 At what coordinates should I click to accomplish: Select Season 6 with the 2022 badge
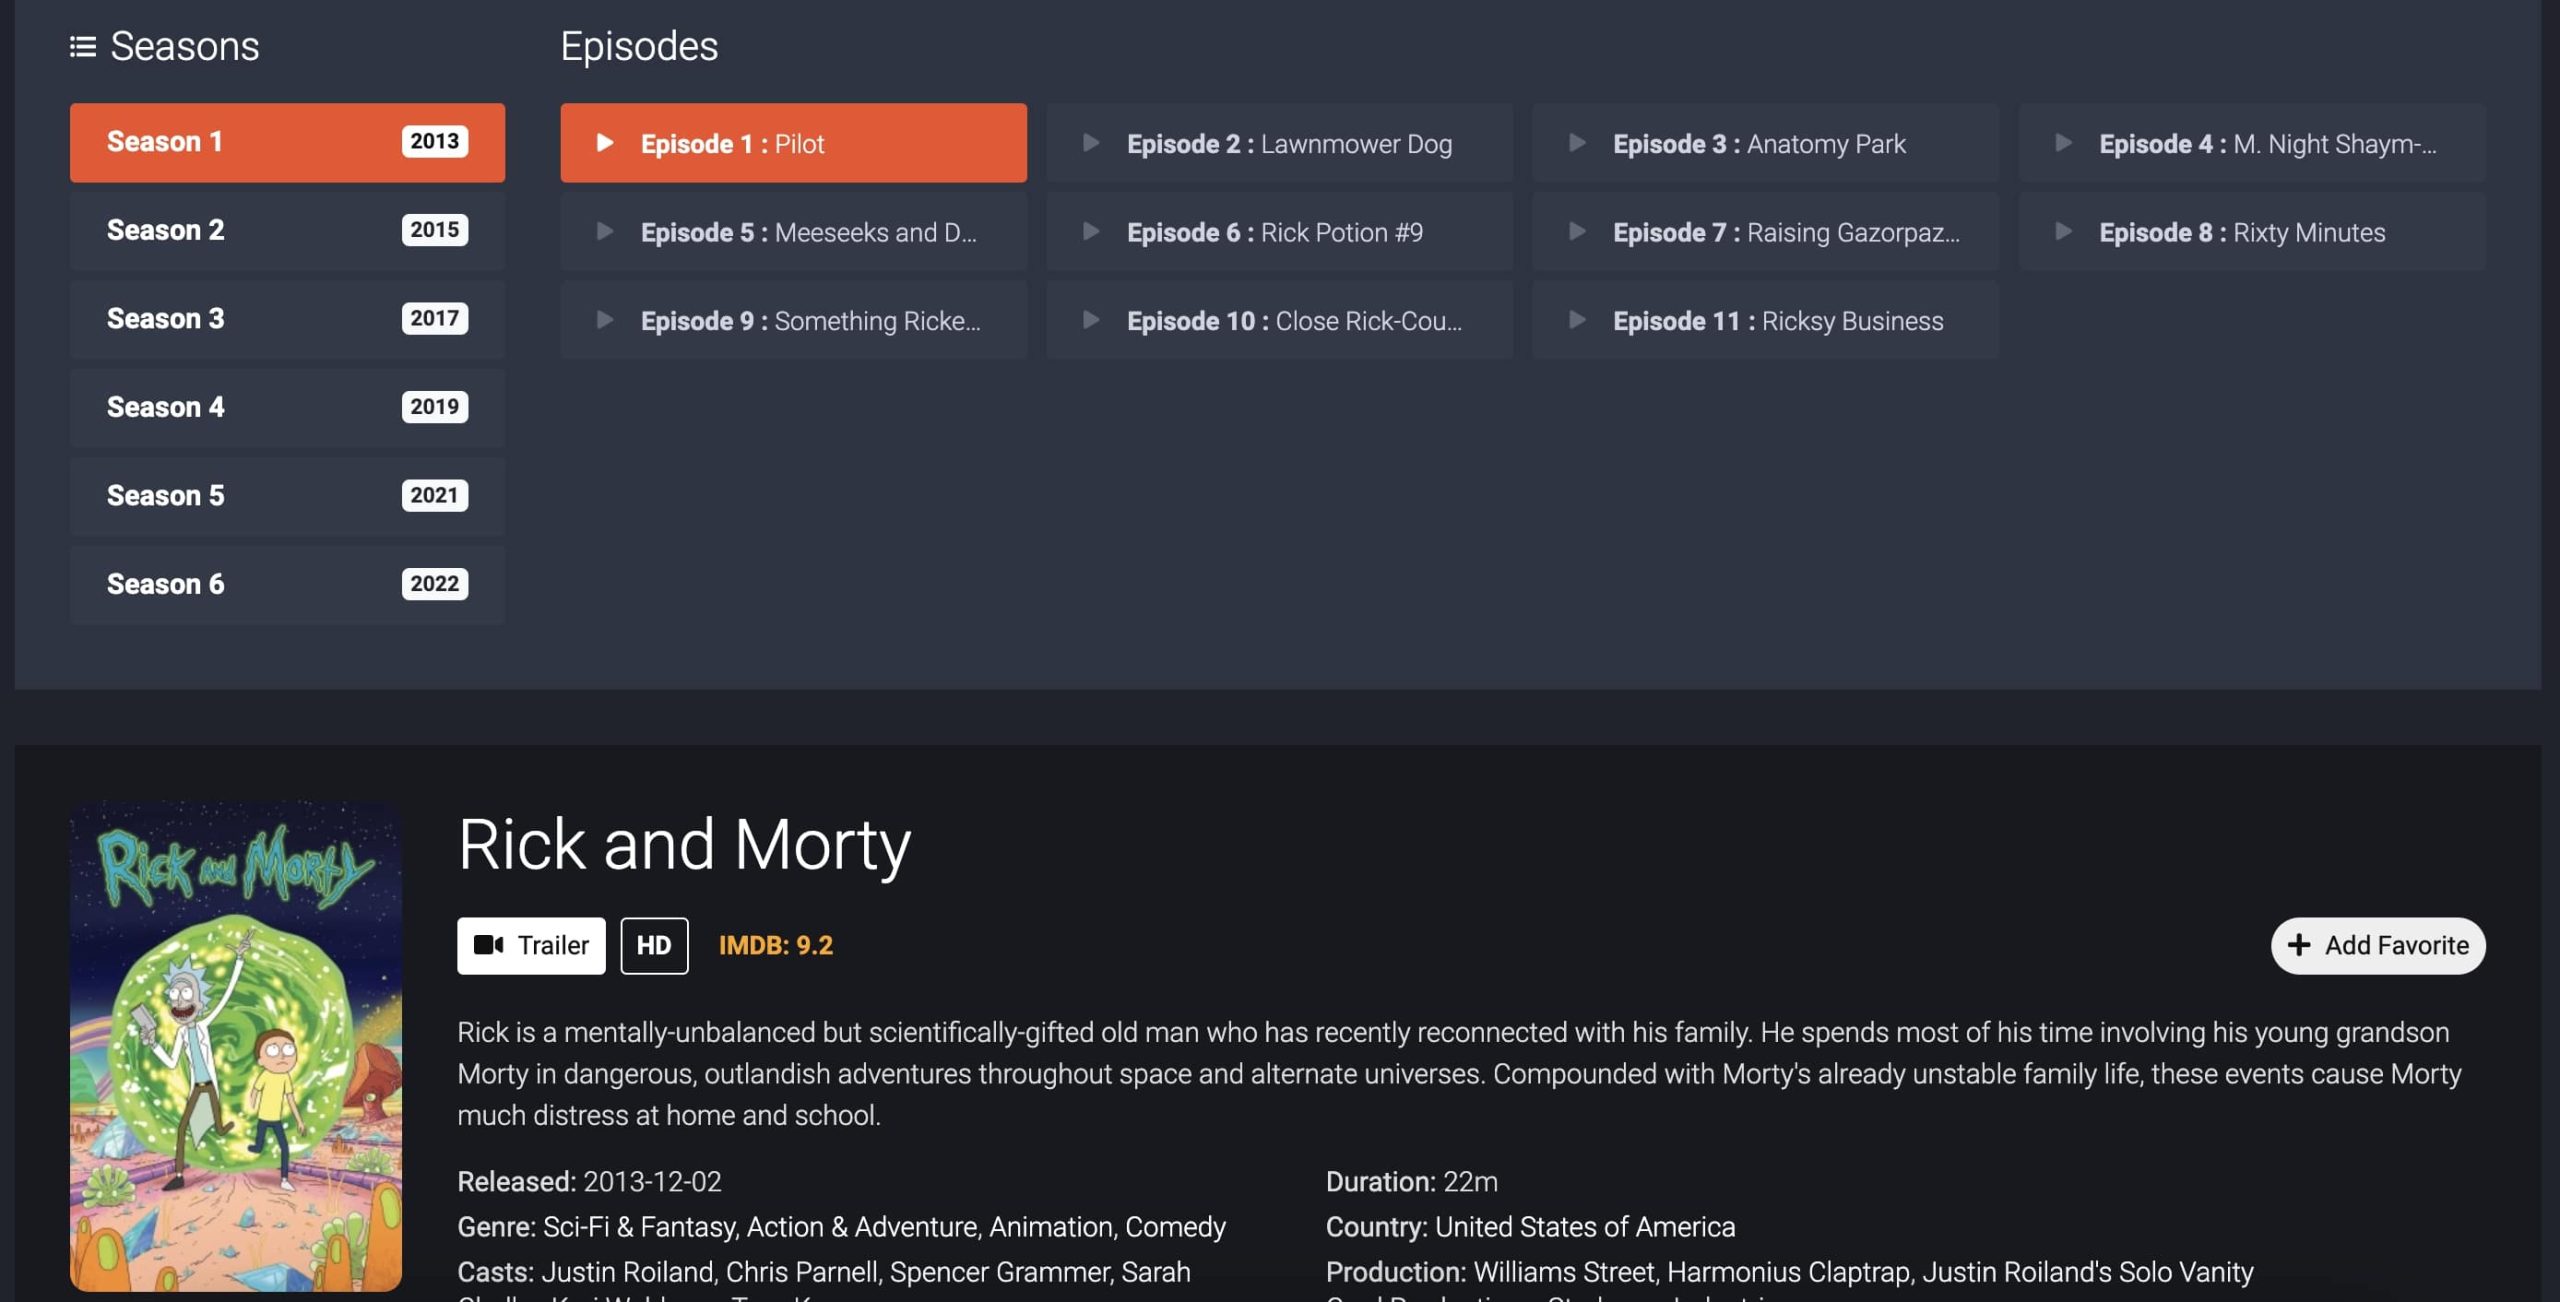point(287,584)
